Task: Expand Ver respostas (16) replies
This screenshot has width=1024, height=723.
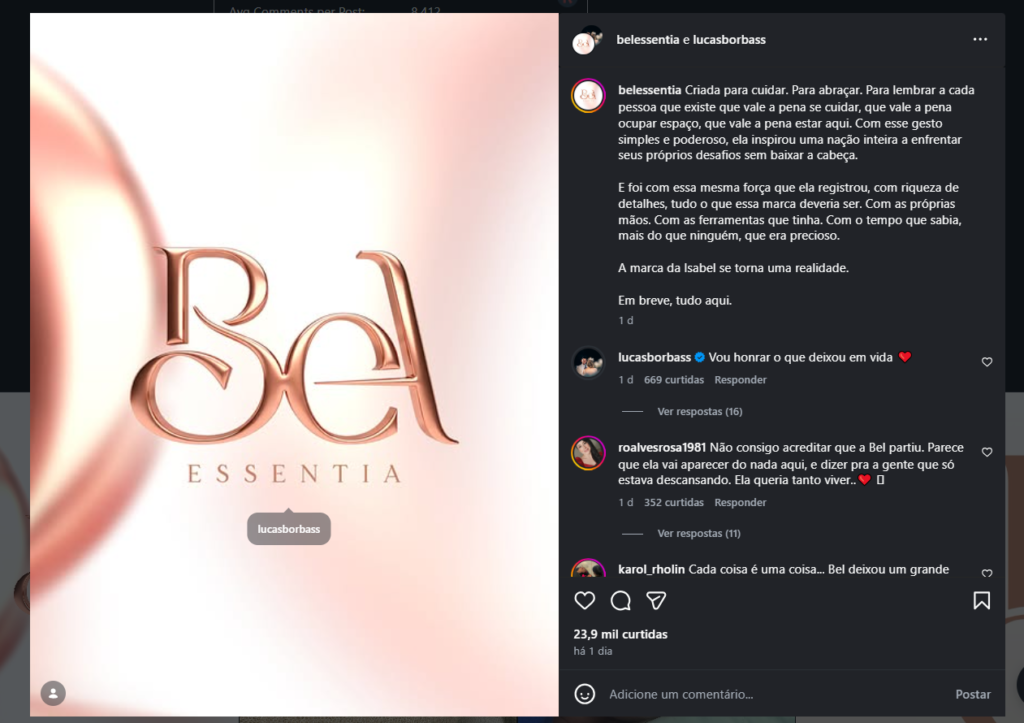Action: point(699,411)
